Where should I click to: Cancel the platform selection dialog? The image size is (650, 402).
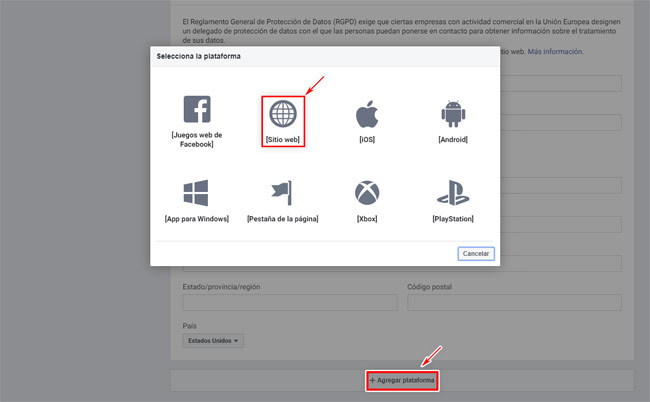click(476, 254)
